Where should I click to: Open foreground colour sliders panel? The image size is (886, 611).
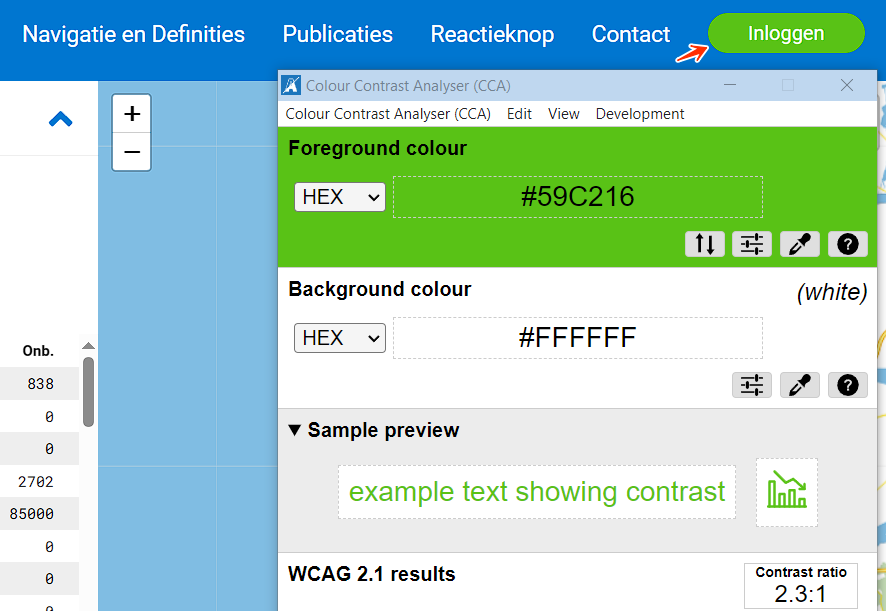point(752,244)
